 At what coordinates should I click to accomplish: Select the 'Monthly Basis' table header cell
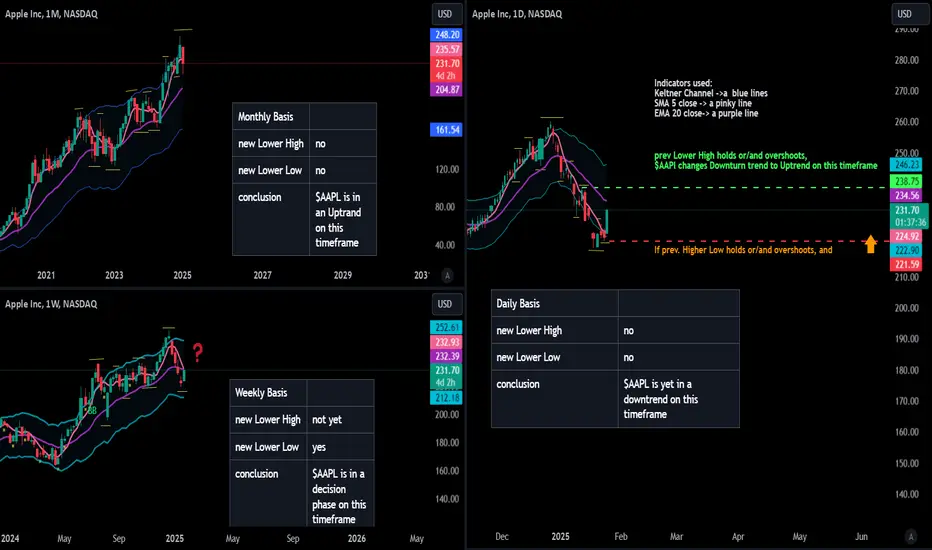click(271, 117)
